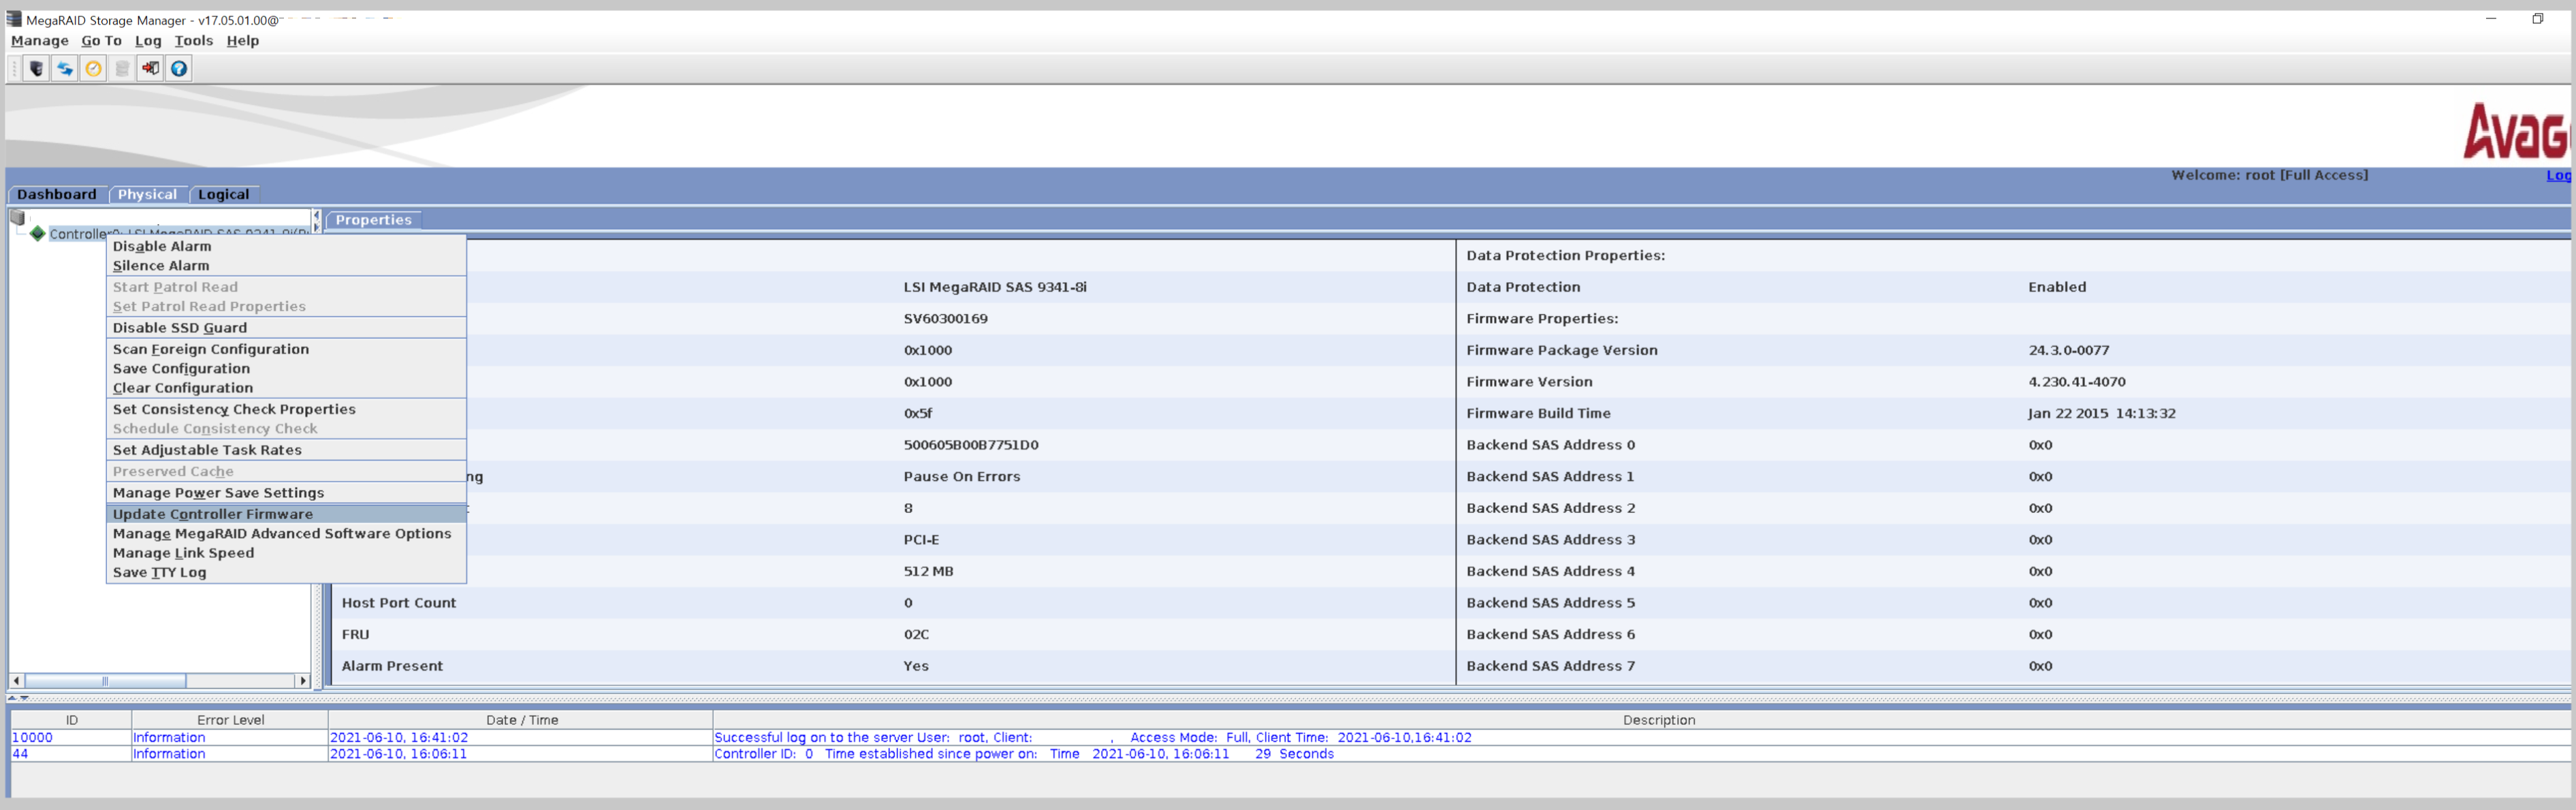2576x810 pixels.
Task: Open the Tools menu
Action: [193, 41]
